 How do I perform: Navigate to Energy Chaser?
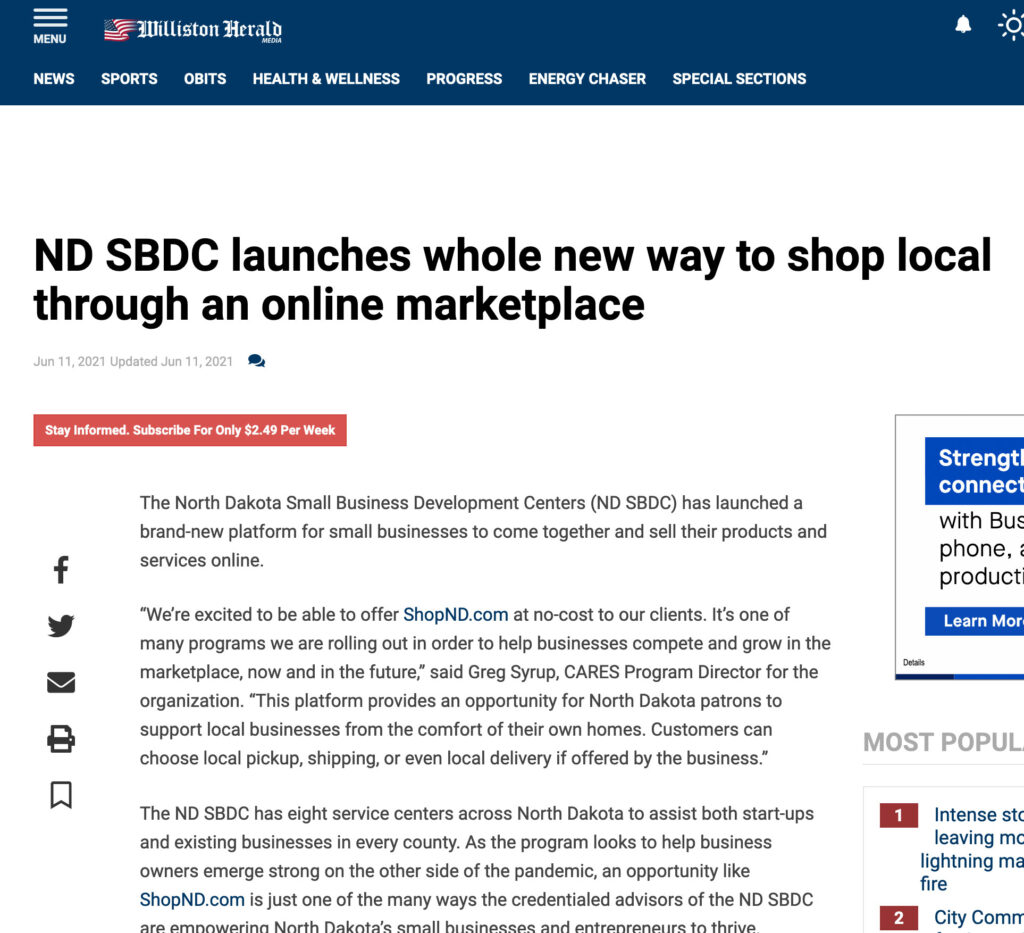587,79
